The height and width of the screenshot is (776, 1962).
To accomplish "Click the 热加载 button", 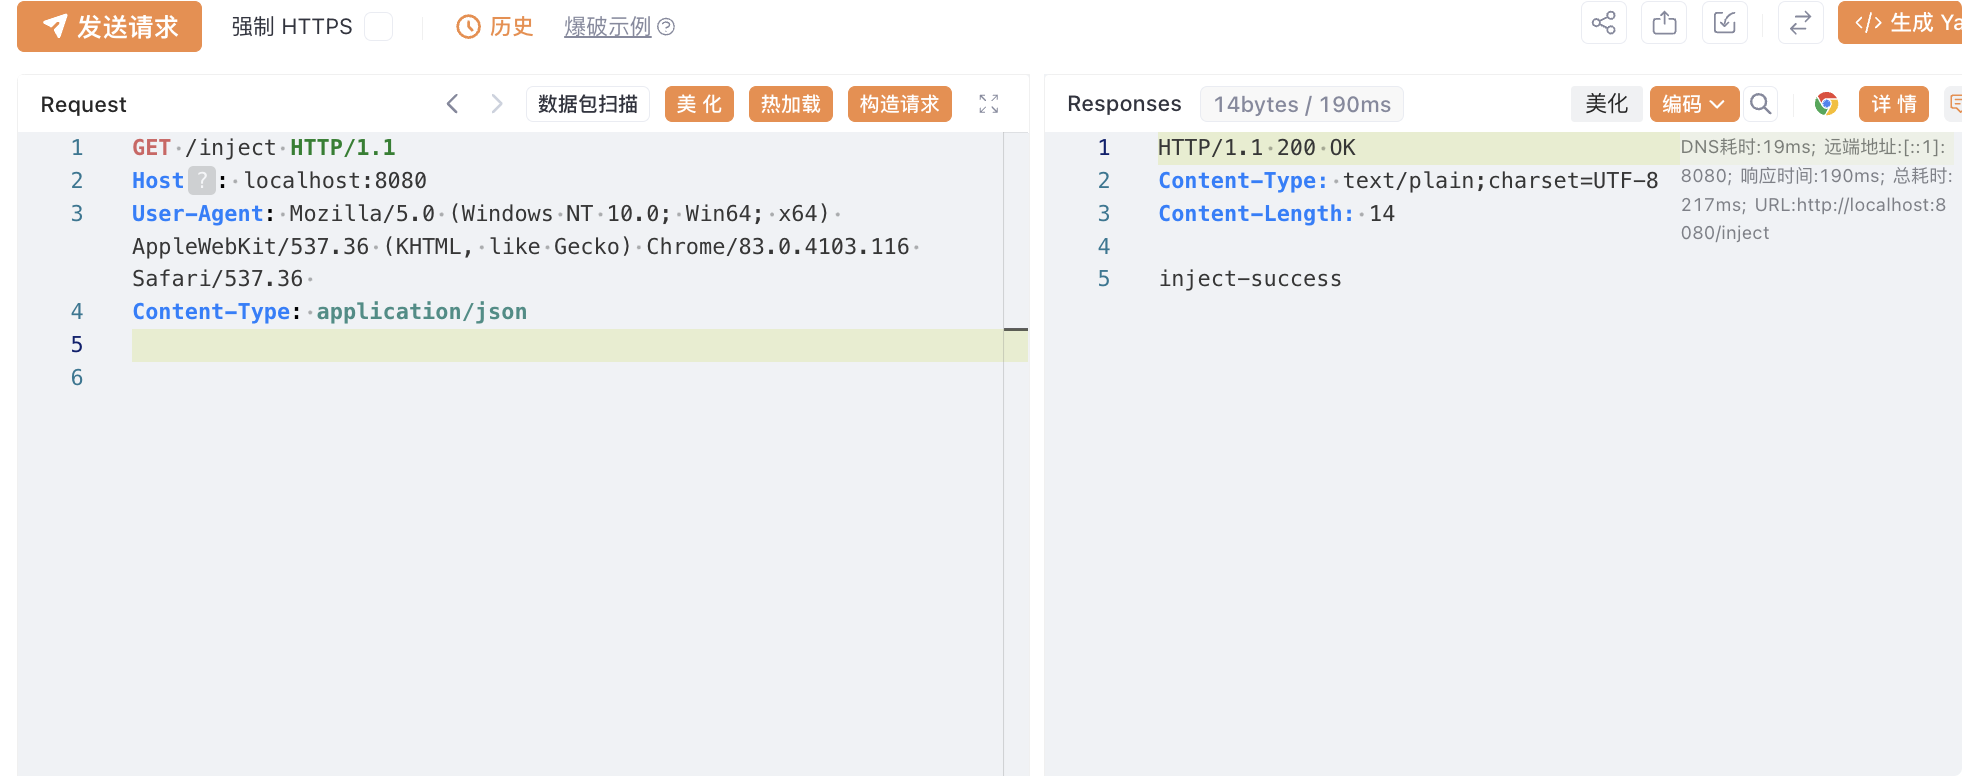I will coord(791,104).
